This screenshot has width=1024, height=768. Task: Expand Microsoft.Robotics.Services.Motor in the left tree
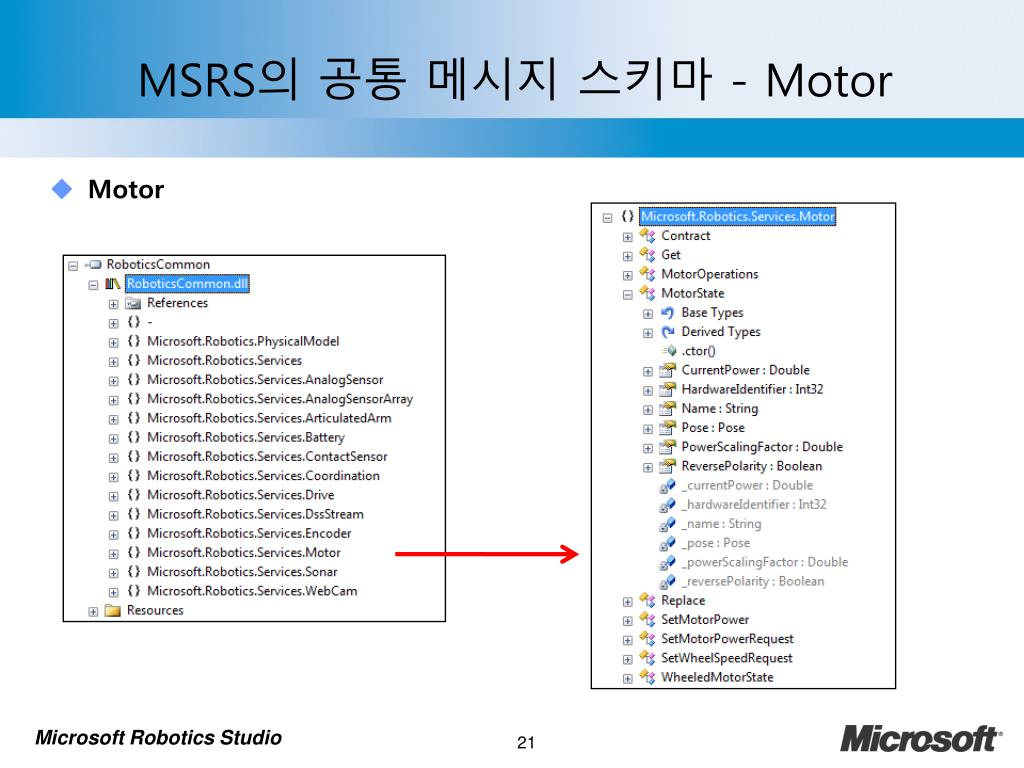114,554
